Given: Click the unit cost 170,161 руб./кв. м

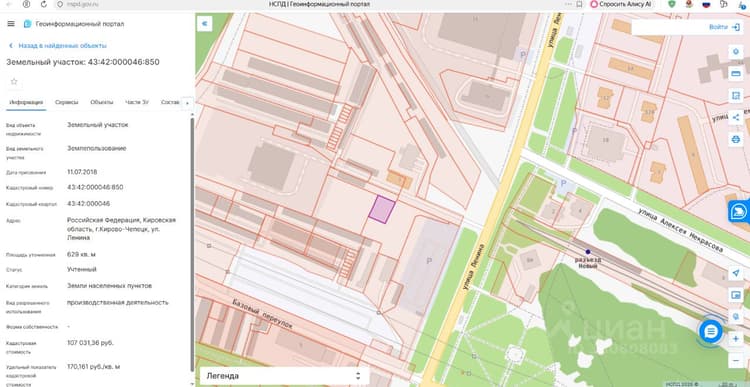Looking at the screenshot, I should click(x=93, y=366).
